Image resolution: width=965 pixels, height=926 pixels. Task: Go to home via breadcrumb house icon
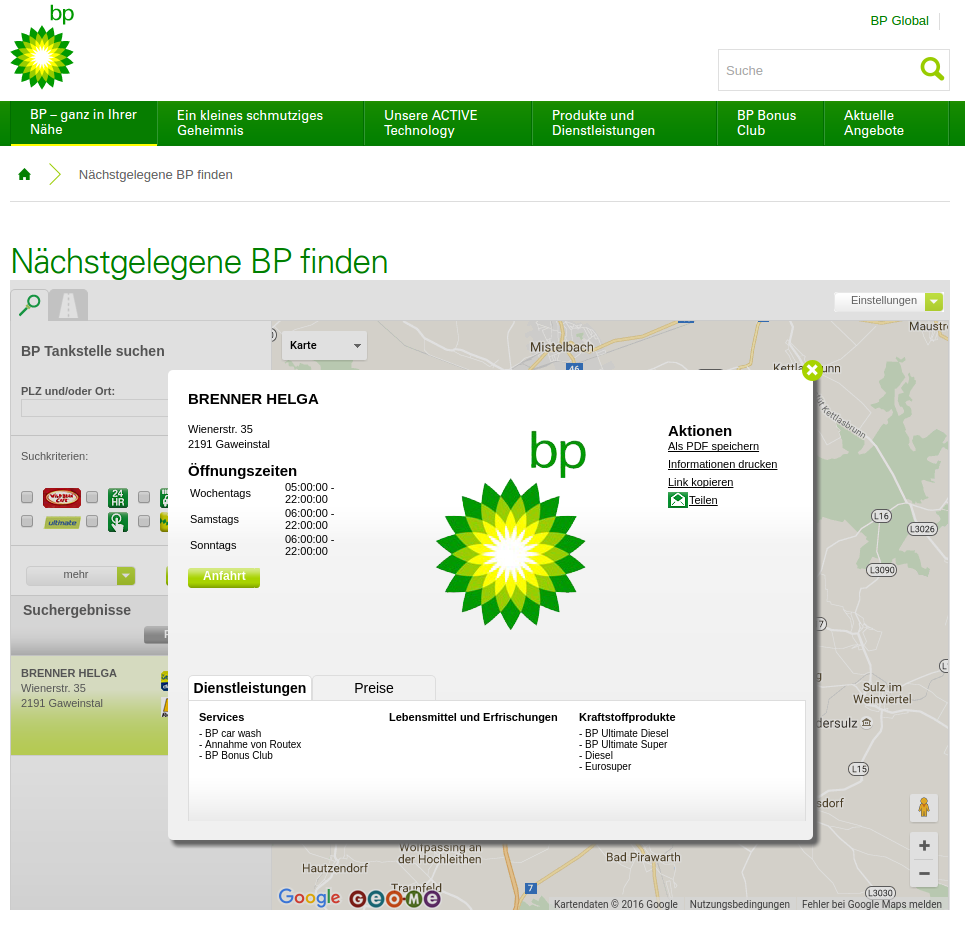pos(25,175)
